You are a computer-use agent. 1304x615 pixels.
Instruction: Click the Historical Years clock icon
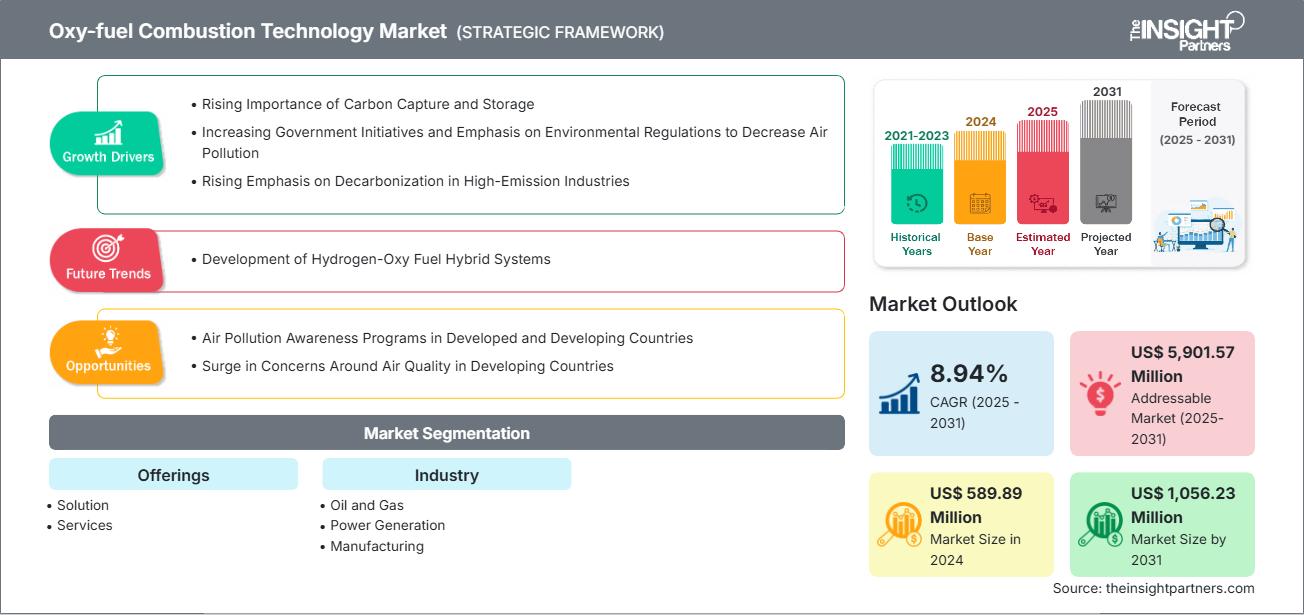pos(916,203)
